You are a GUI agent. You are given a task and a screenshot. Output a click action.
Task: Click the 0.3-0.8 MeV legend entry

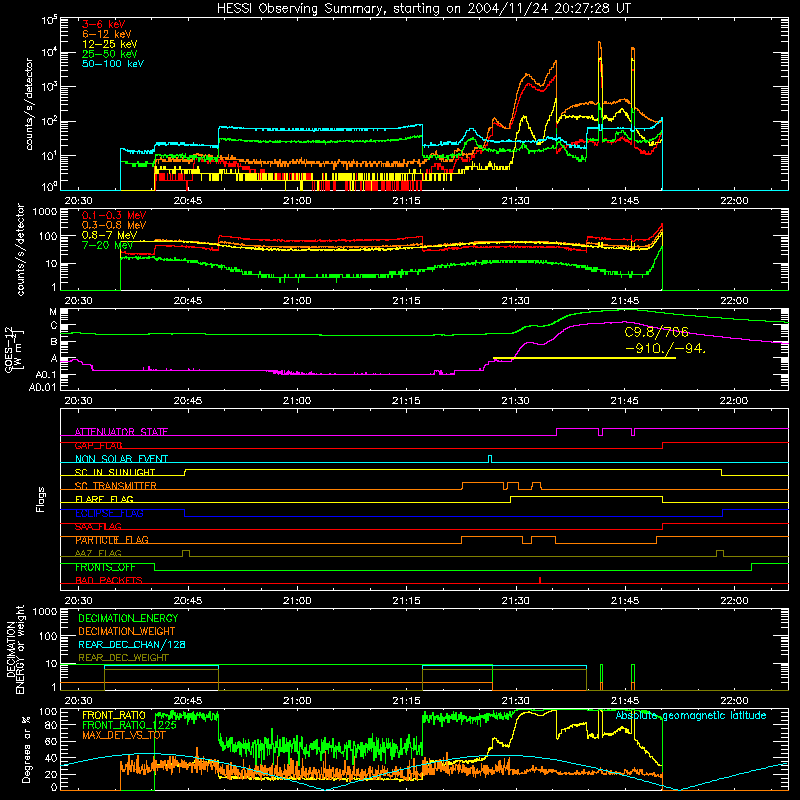[114, 225]
